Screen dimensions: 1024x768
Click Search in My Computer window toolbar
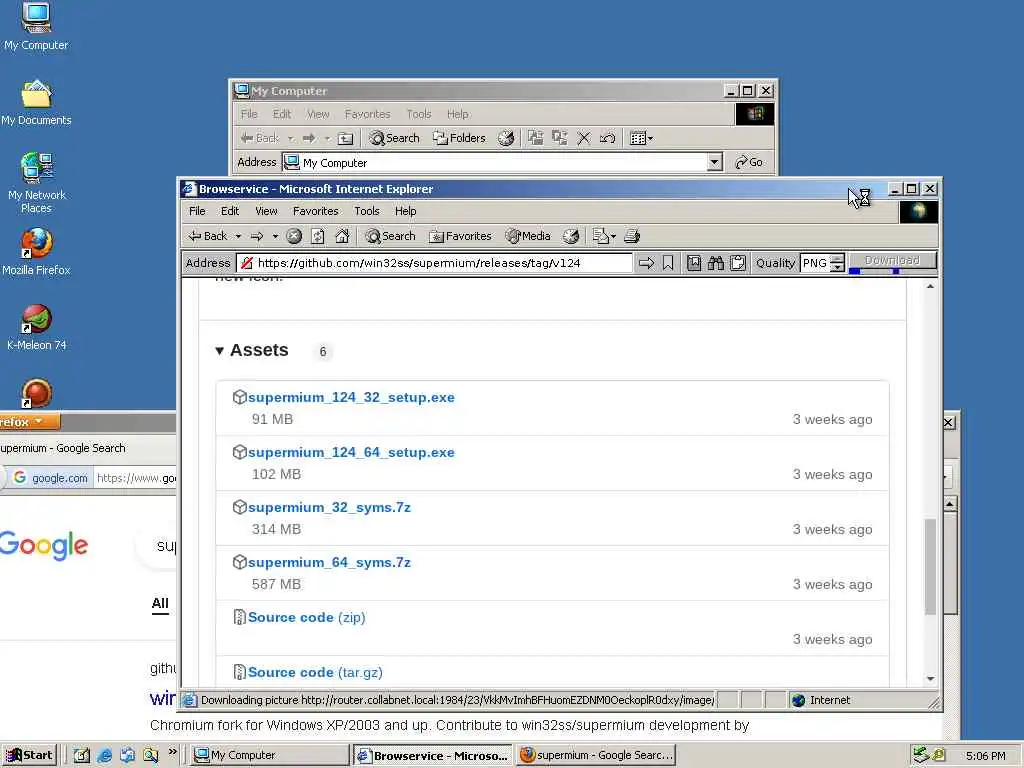pos(394,138)
